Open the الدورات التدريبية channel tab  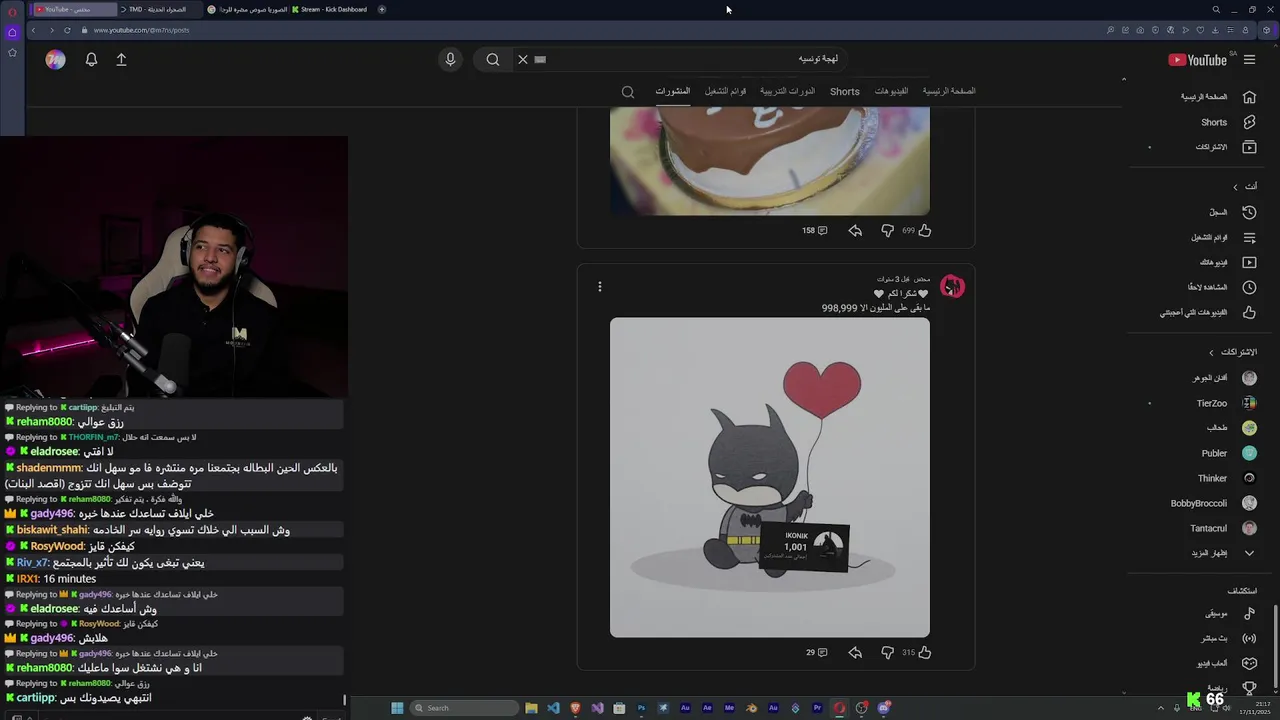pos(787,91)
